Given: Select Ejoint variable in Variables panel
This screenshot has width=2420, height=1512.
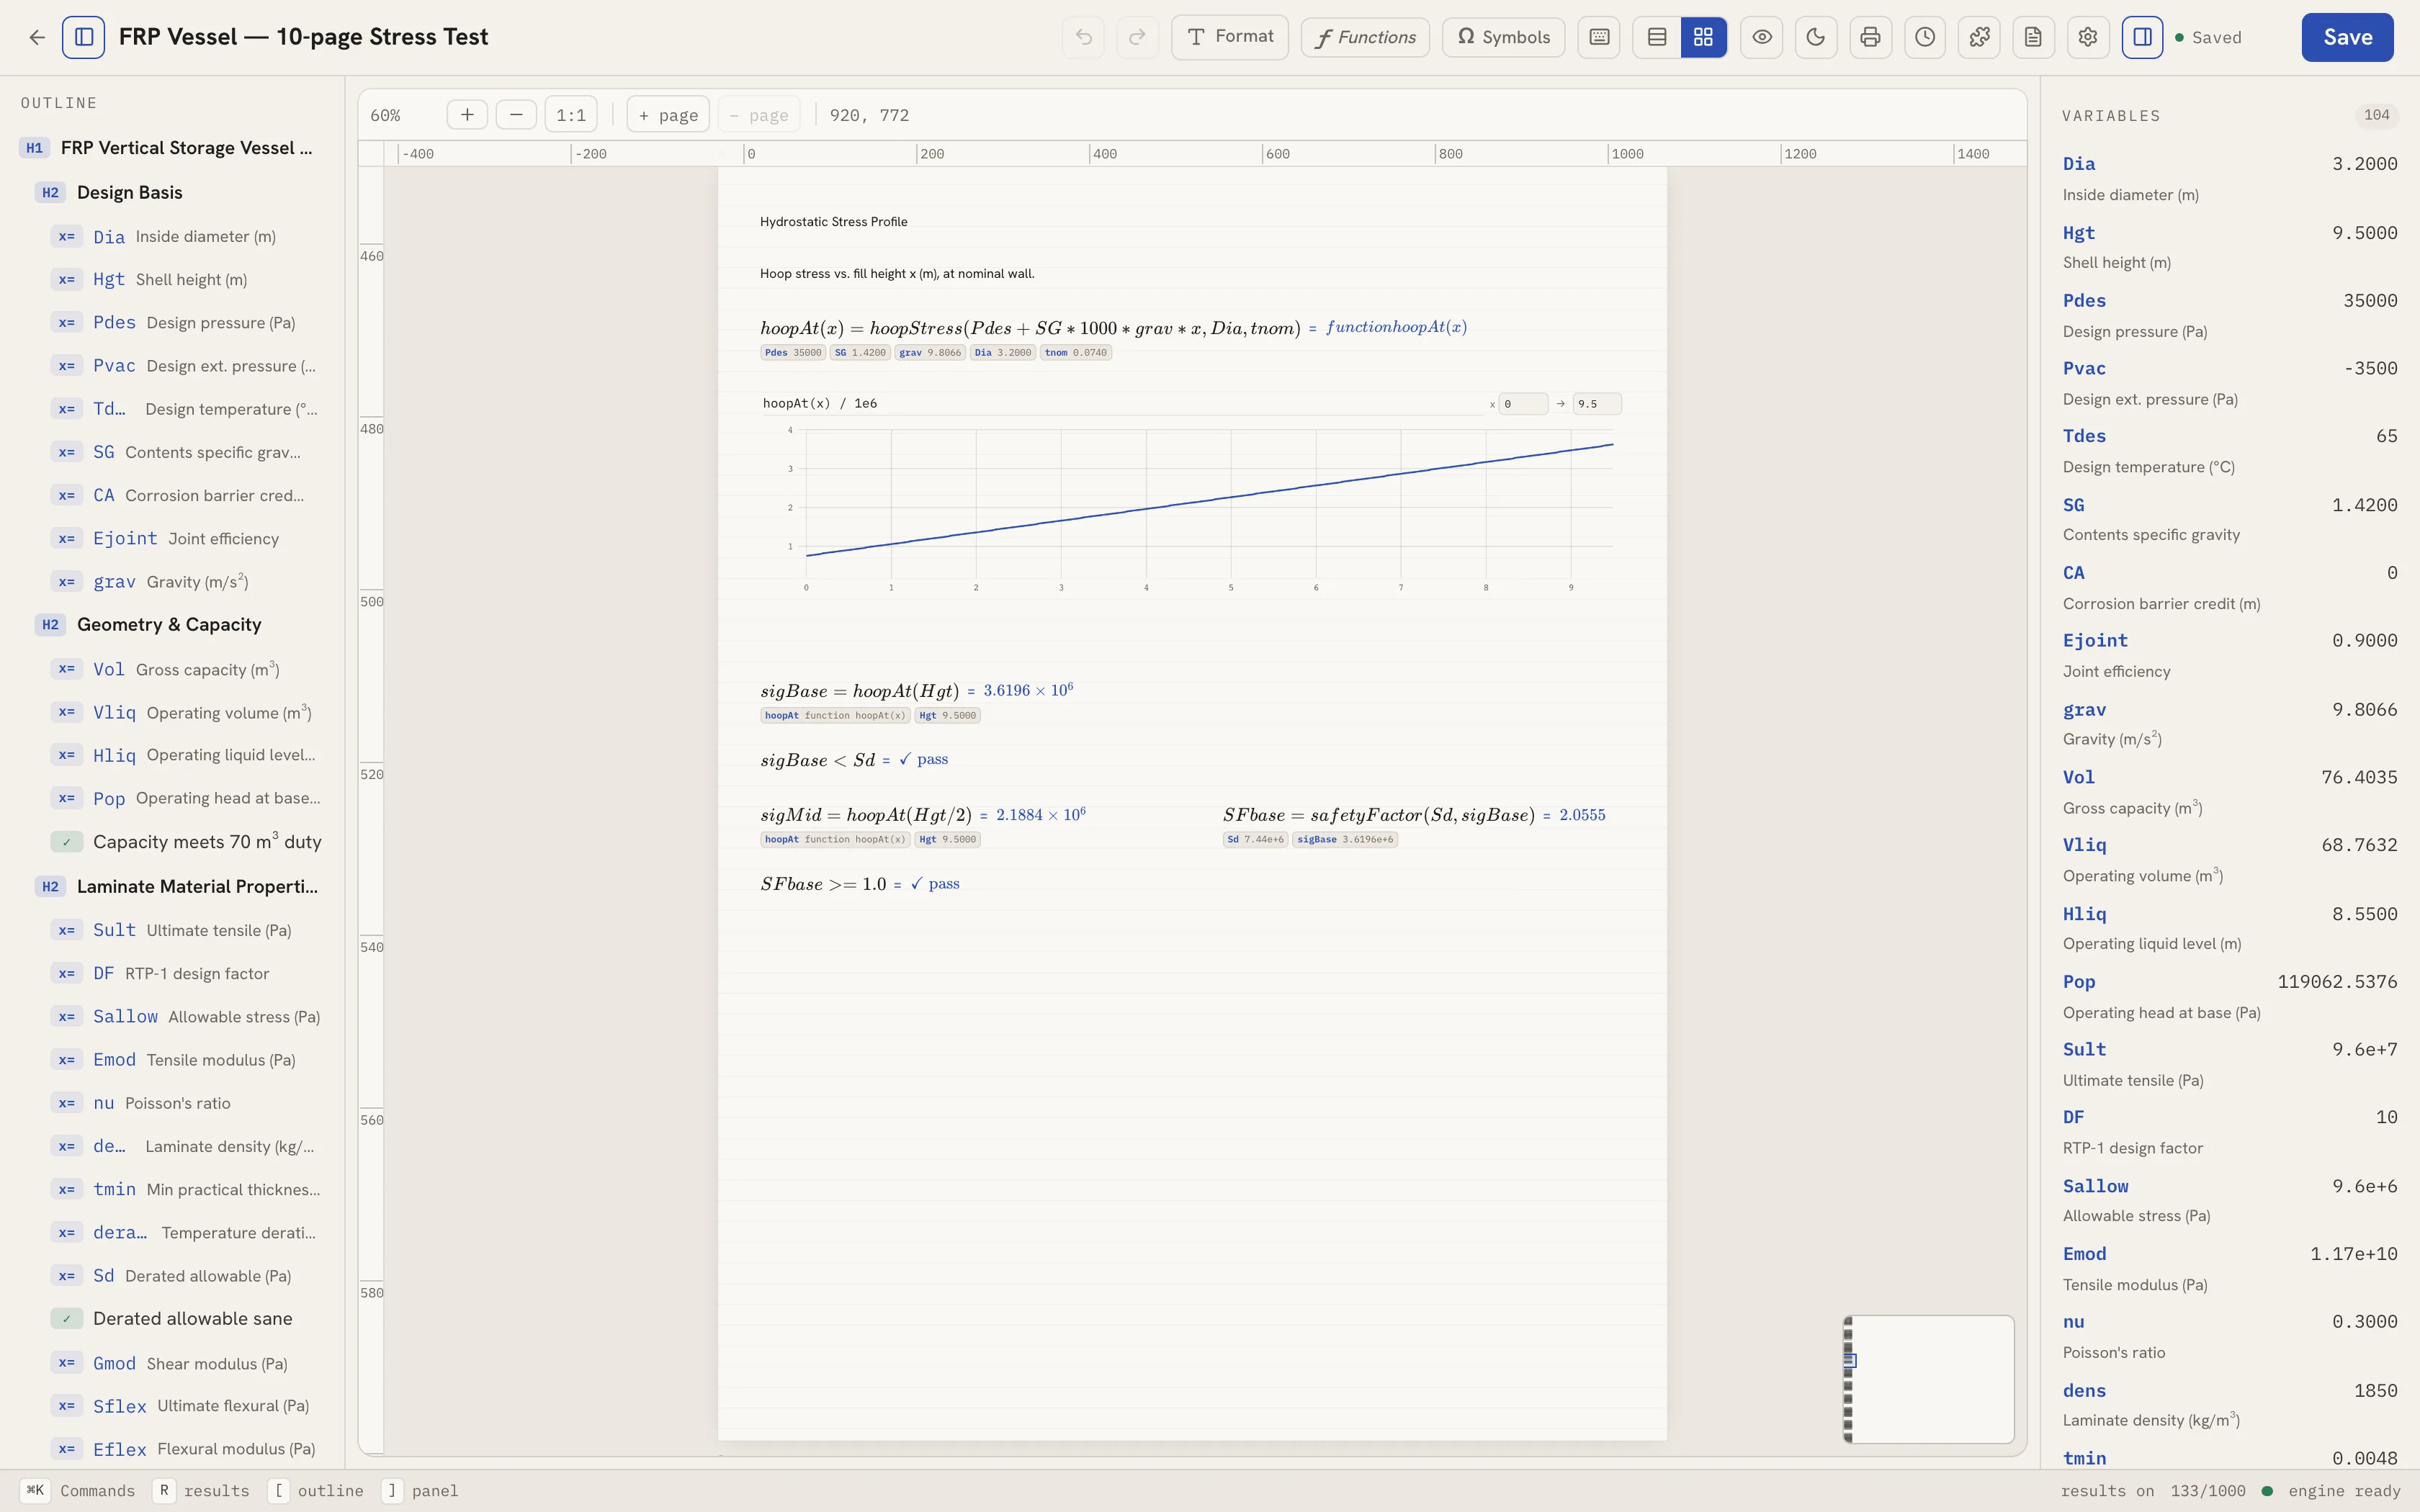Looking at the screenshot, I should tap(2230, 655).
